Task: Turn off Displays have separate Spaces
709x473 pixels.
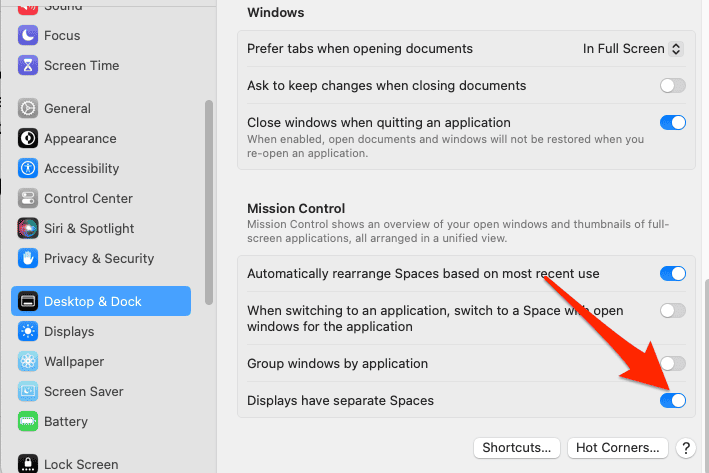Action: (673, 401)
